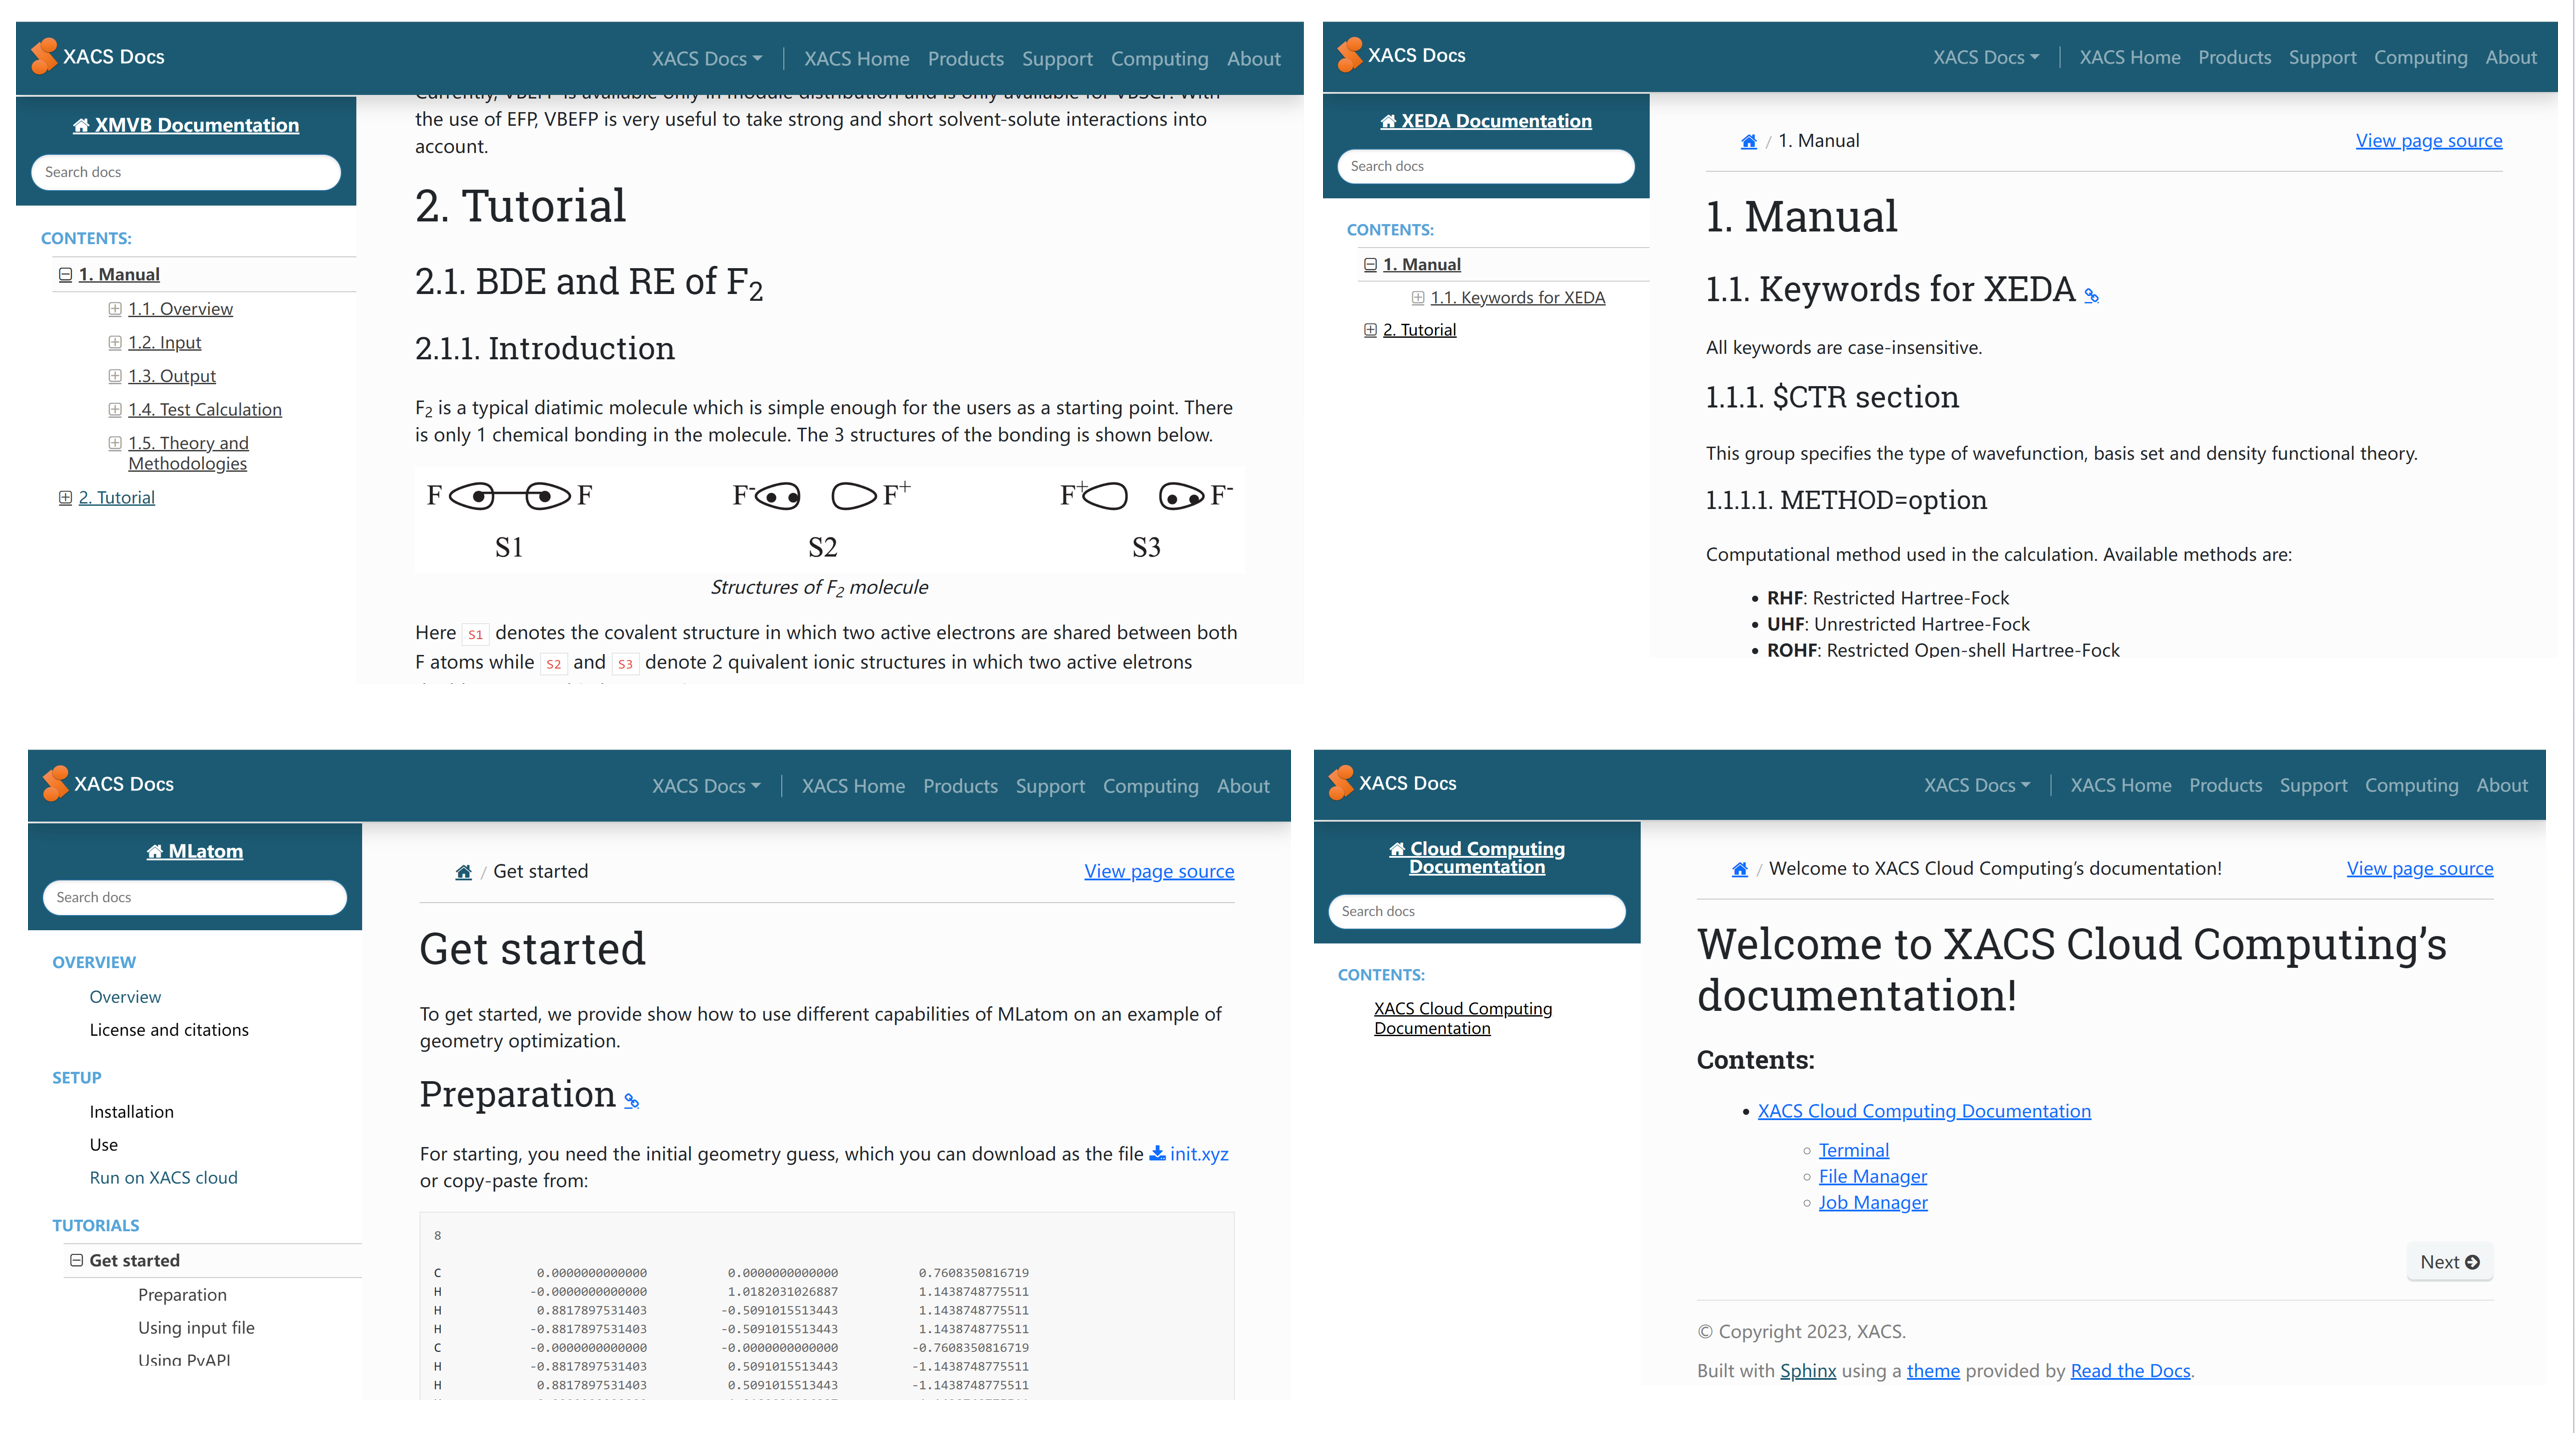Click the Next button on Cloud Computing page

point(2449,1262)
